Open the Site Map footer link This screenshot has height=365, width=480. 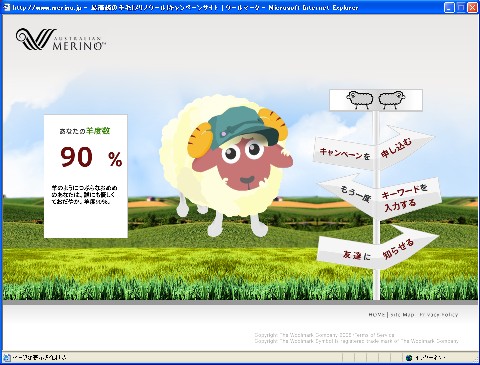tap(402, 314)
